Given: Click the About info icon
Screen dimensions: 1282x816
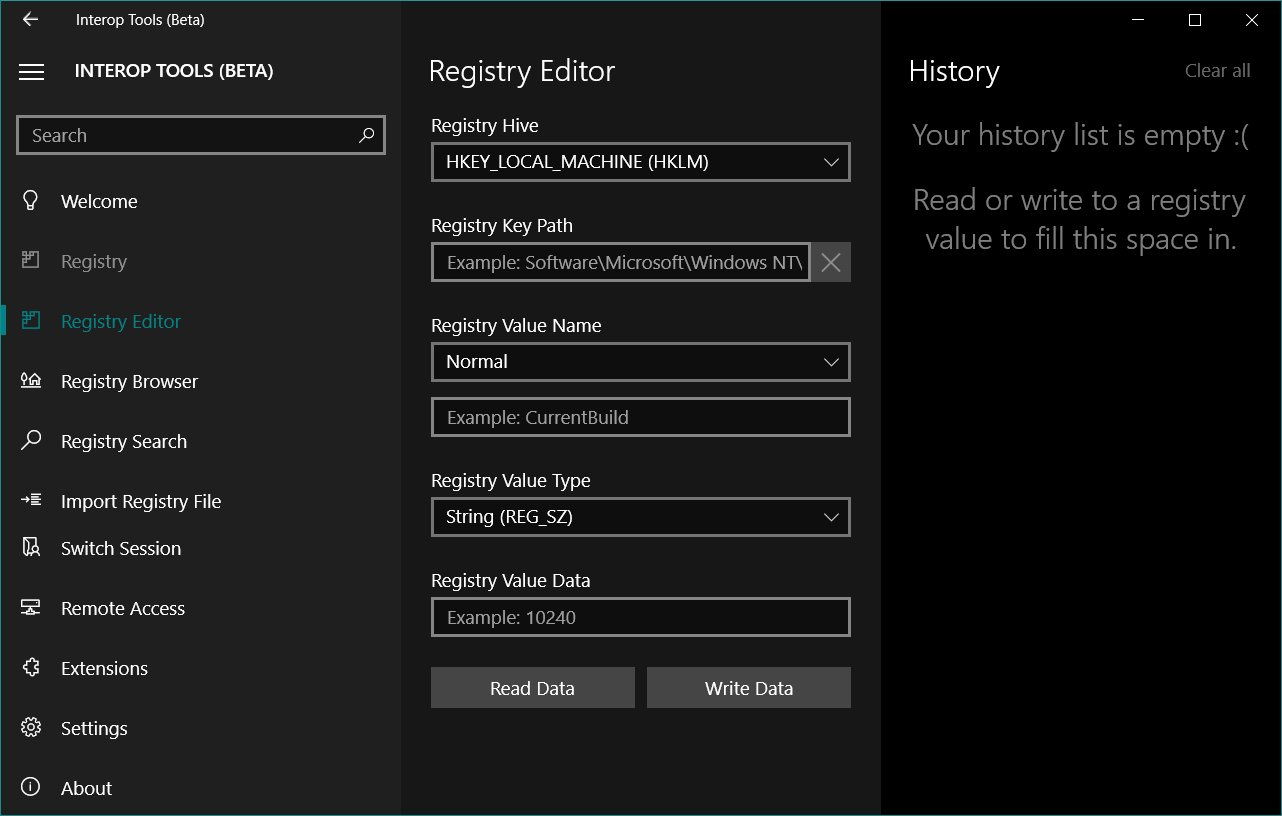Looking at the screenshot, I should tap(31, 788).
